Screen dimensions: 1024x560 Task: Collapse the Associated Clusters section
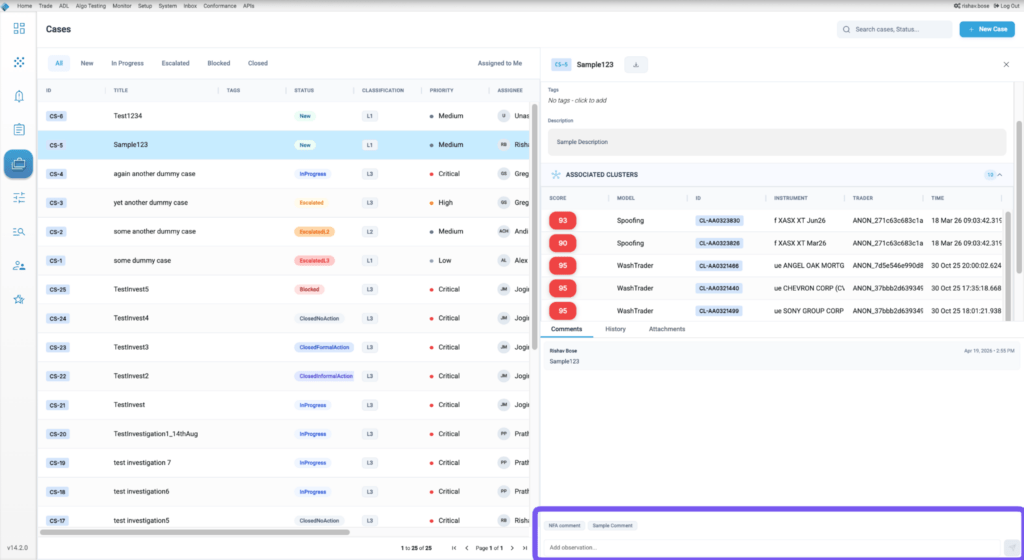[x=1000, y=175]
